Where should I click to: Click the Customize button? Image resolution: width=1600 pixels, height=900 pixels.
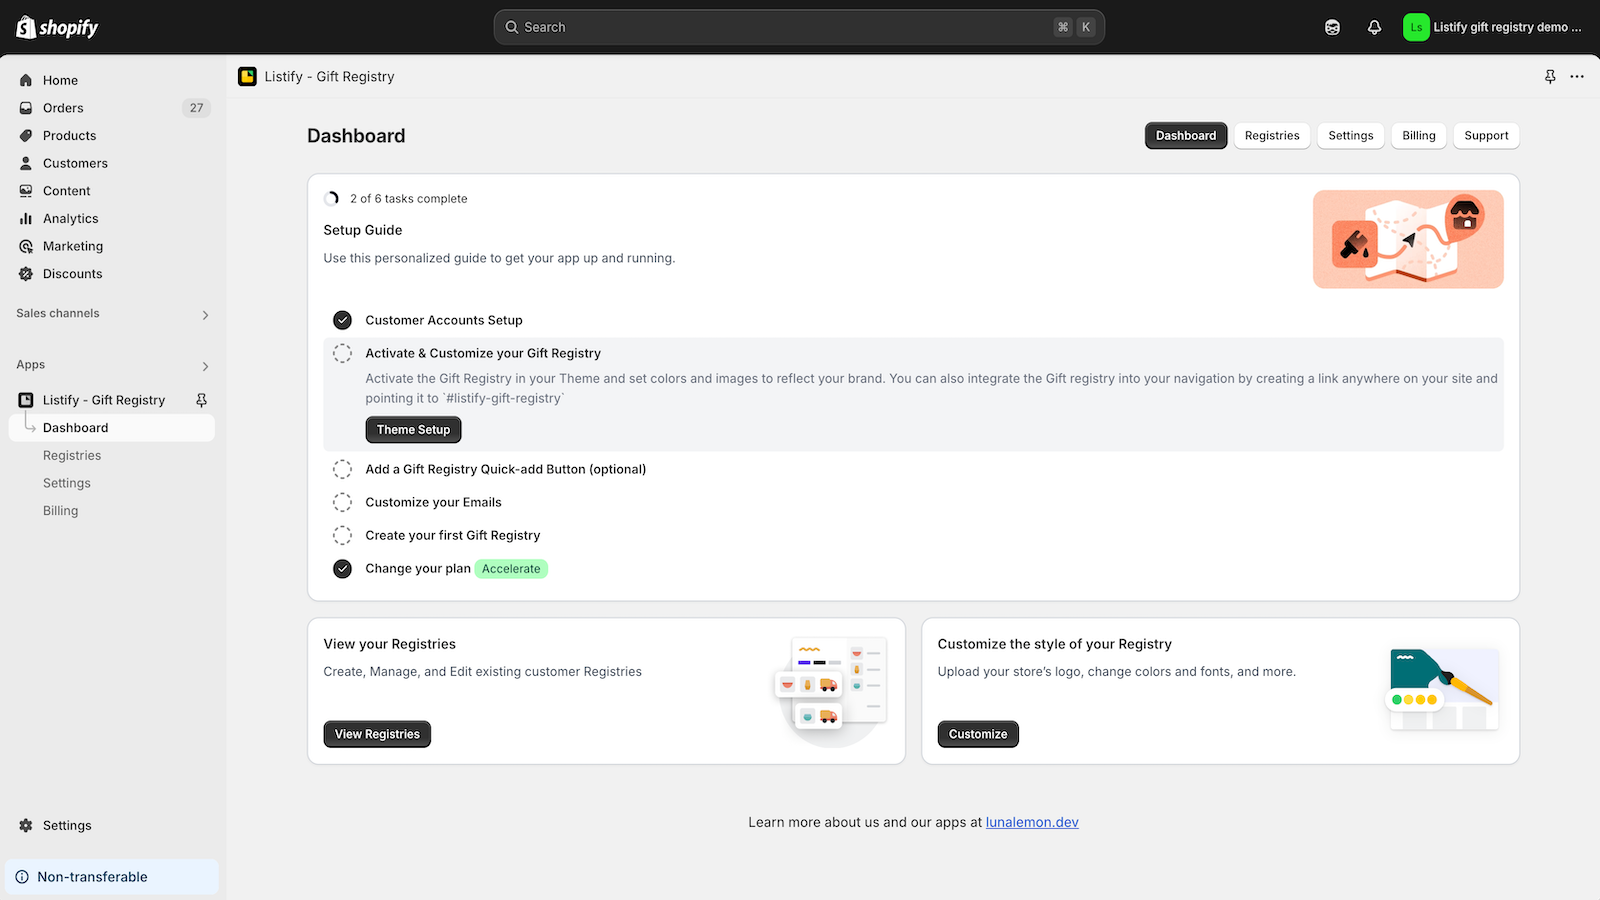coord(978,734)
